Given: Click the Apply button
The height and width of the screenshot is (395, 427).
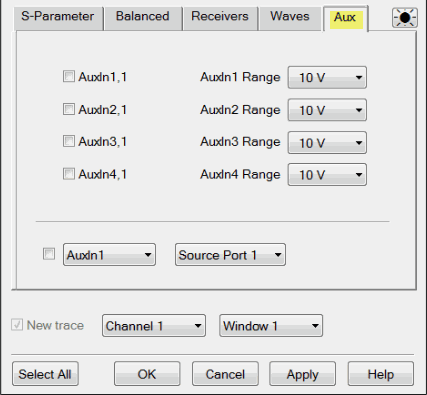Looking at the screenshot, I should 303,374.
